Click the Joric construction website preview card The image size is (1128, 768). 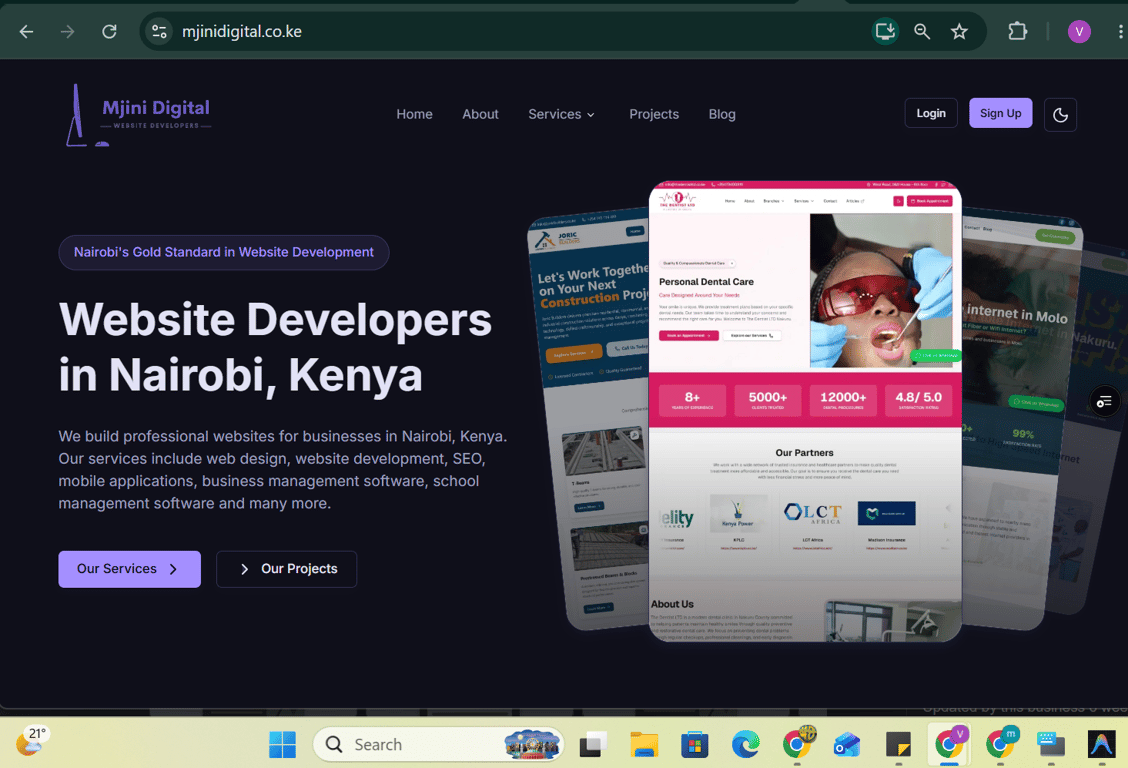591,421
